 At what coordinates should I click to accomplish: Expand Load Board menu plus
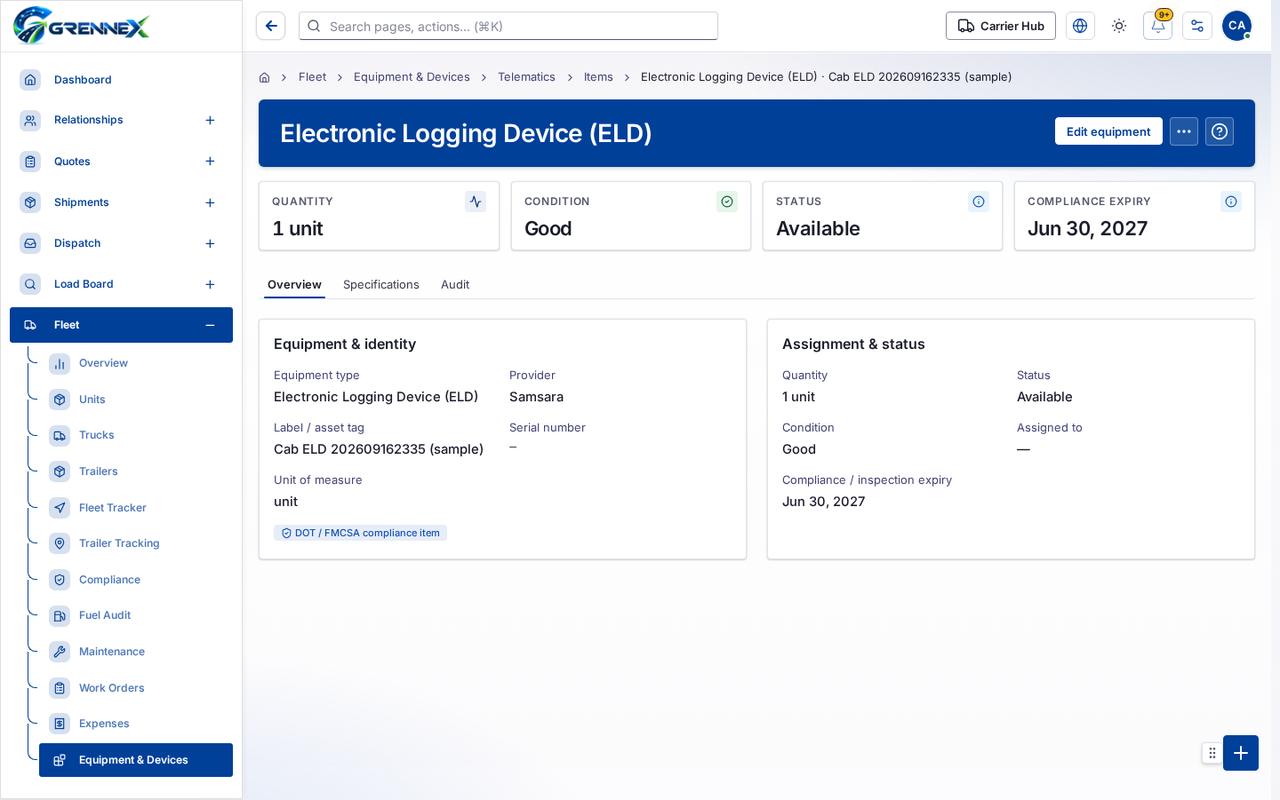210,284
